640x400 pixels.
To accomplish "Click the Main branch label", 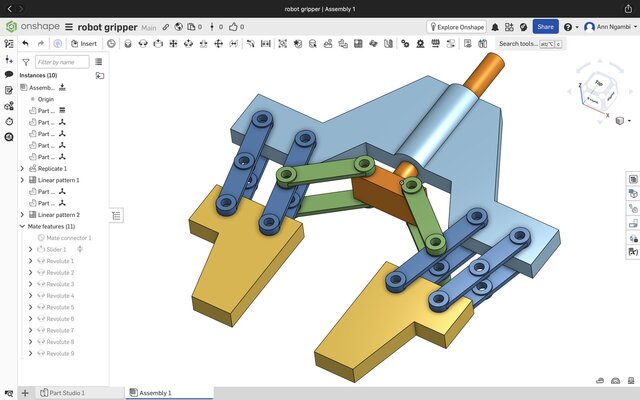I will click(149, 28).
